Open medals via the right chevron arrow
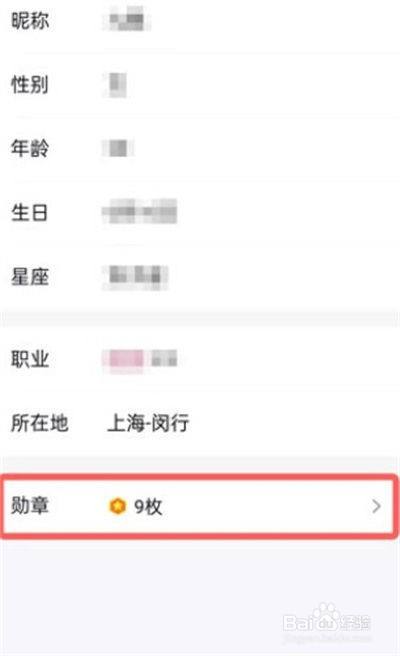Viewport: 400px width, 656px height. click(376, 506)
